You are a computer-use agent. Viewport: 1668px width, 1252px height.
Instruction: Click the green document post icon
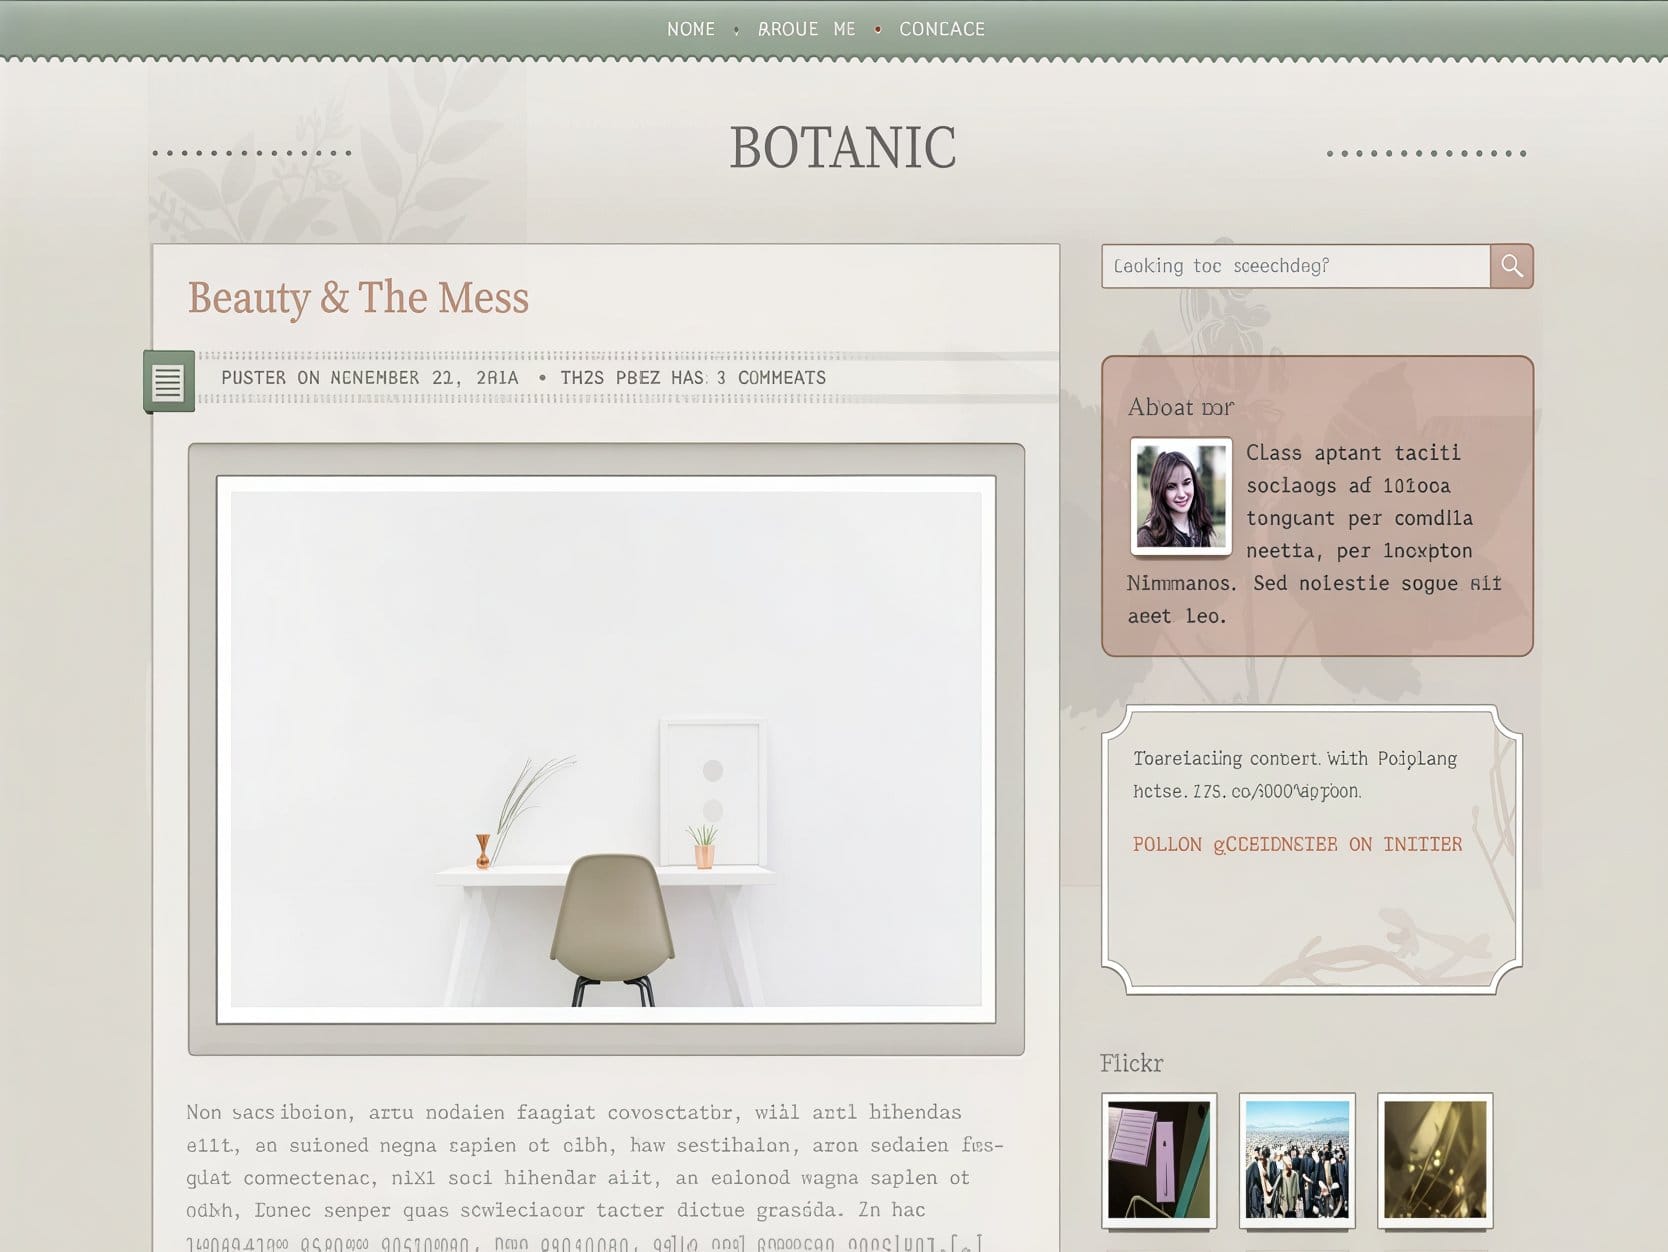pos(168,381)
